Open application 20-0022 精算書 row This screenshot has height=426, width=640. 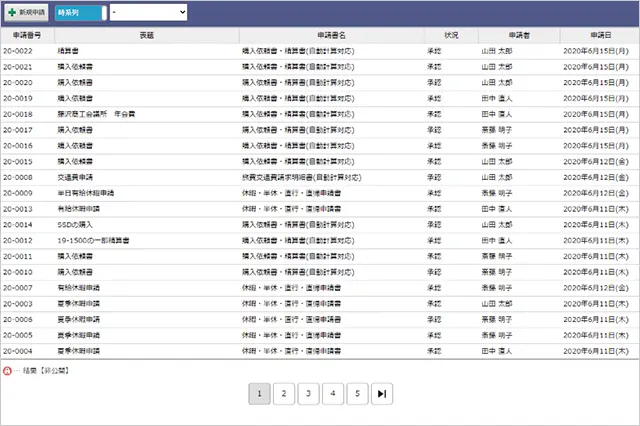[x=70, y=49]
